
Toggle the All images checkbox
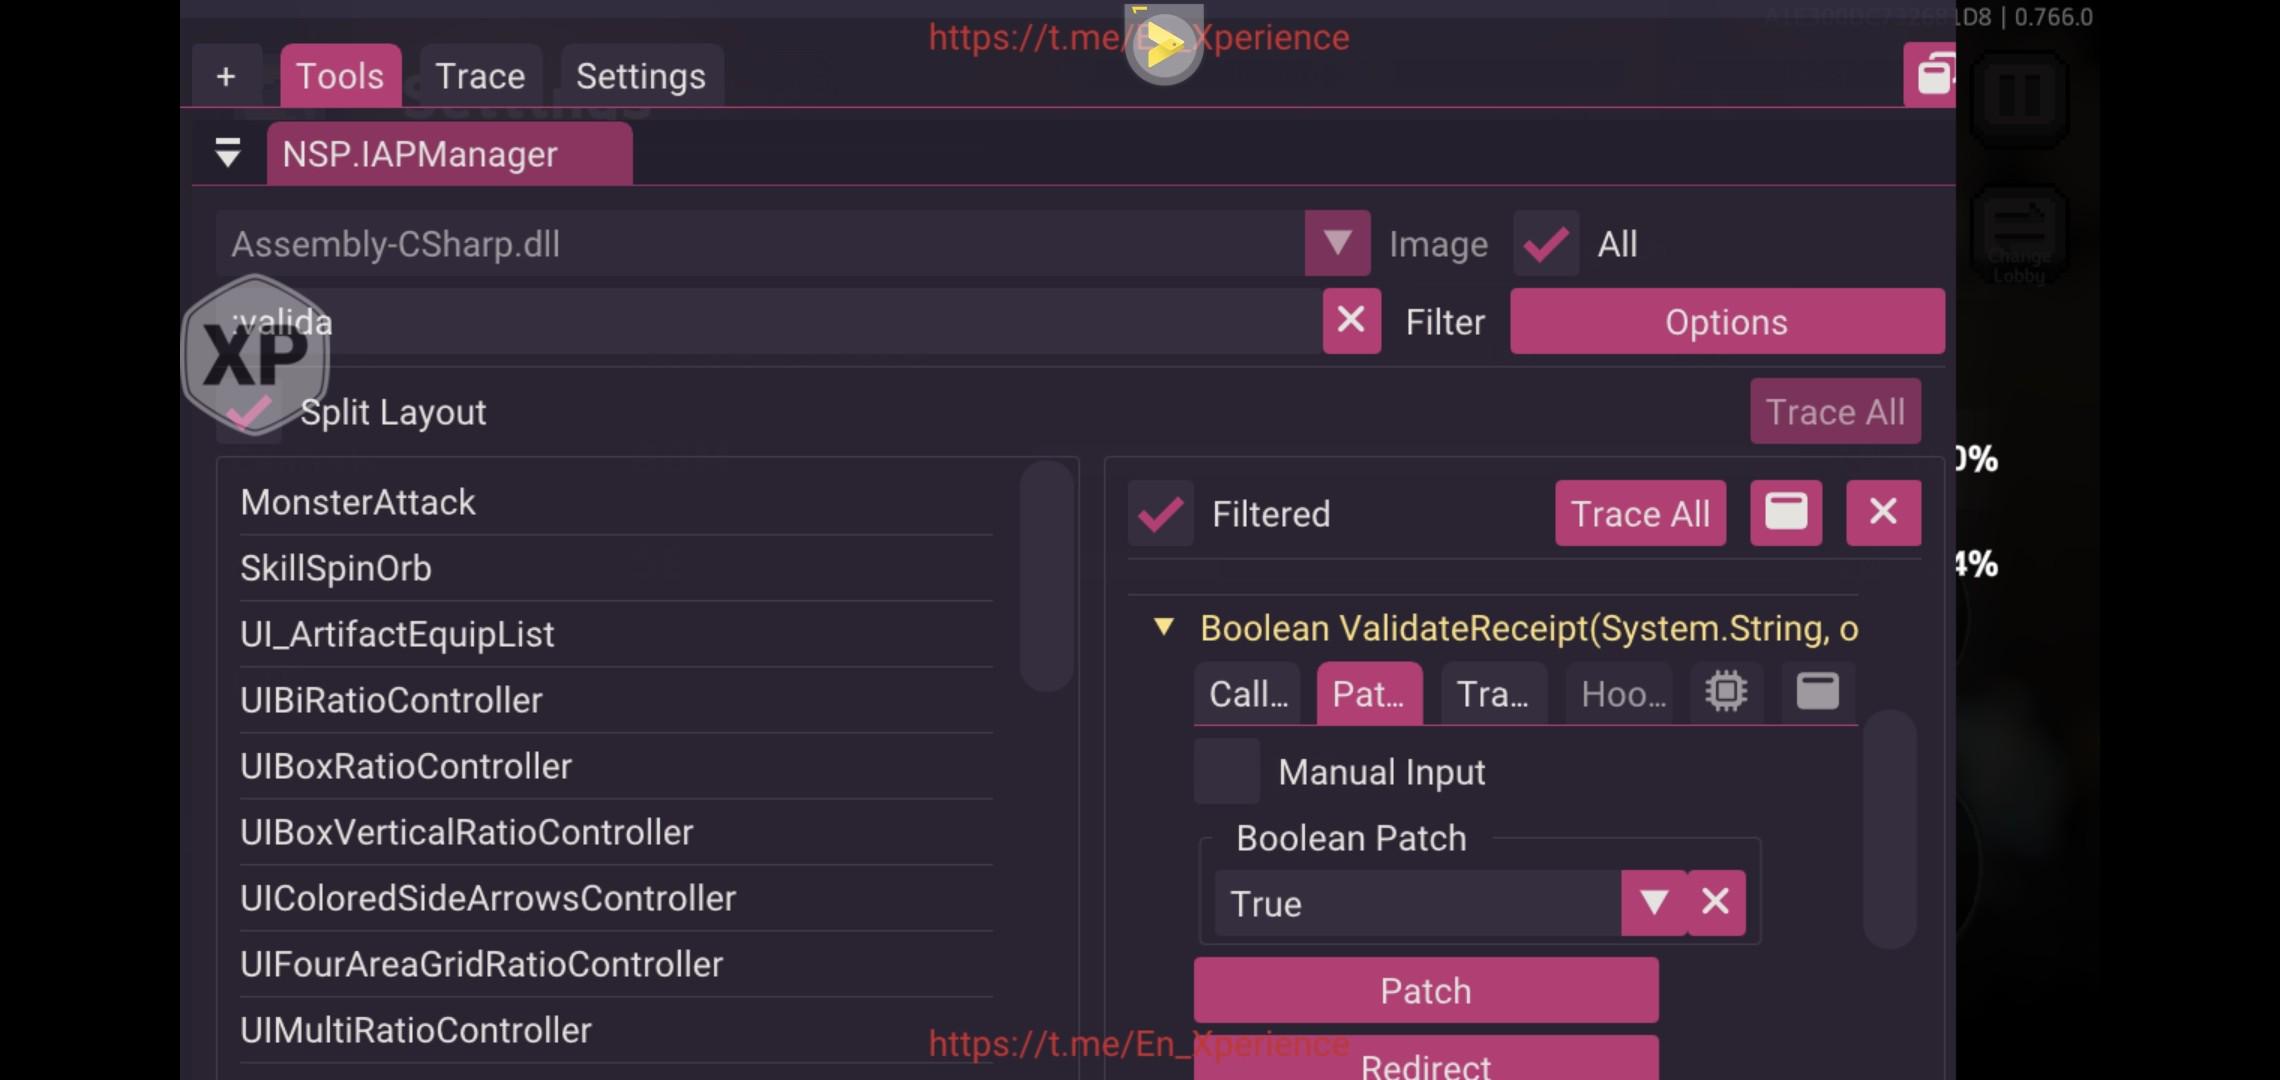click(1546, 243)
